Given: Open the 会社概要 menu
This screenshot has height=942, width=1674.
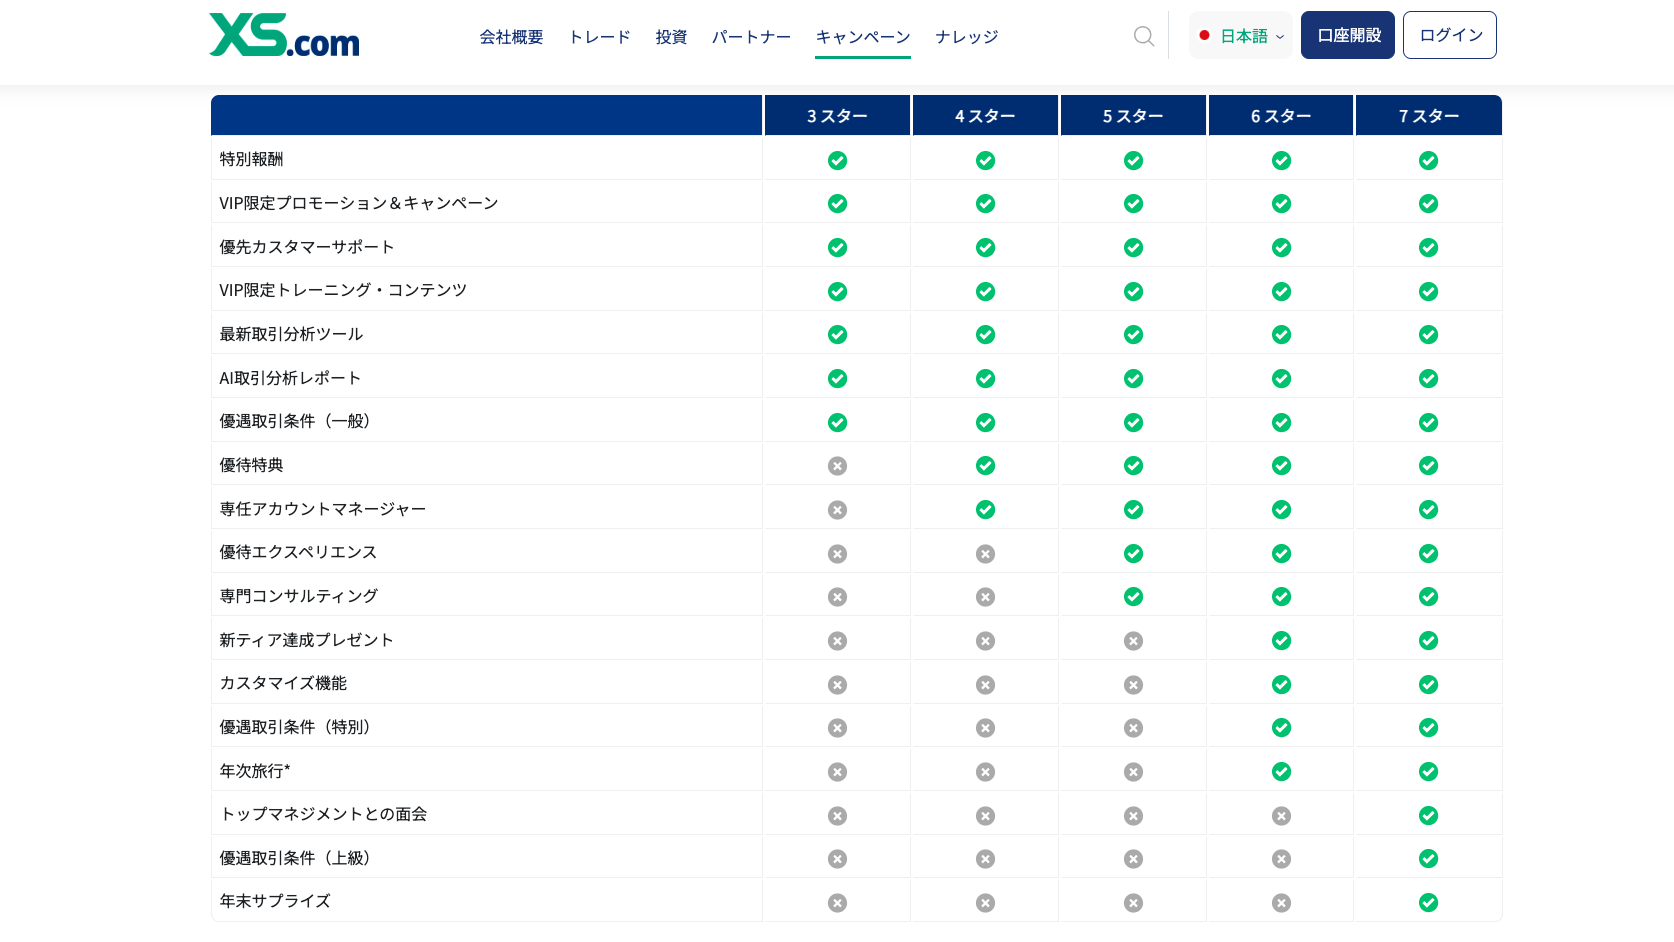Looking at the screenshot, I should tap(511, 37).
